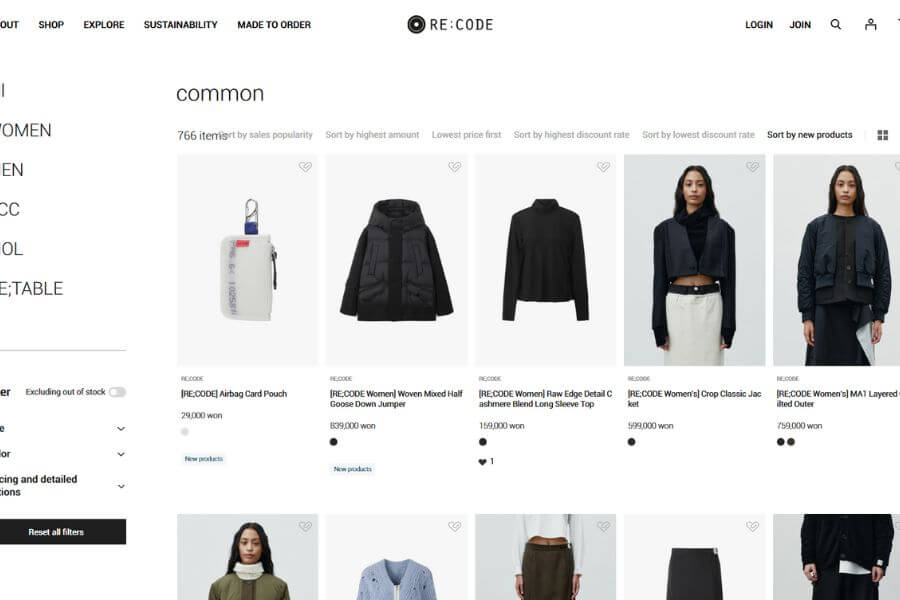Expand the color filter chevron
Image resolution: width=900 pixels, height=600 pixels.
[x=121, y=454]
